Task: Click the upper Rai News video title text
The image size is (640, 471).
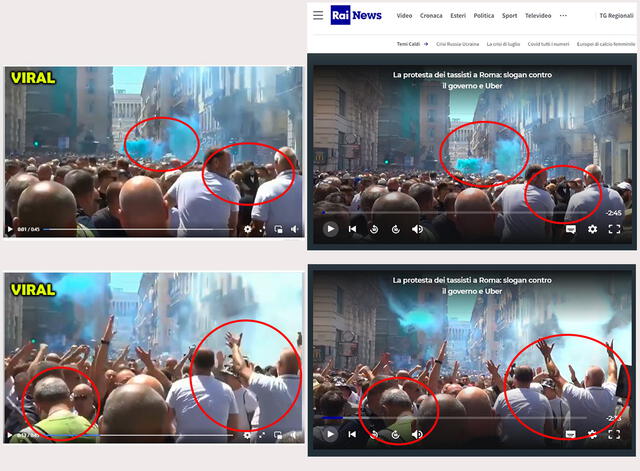Action: pos(472,80)
